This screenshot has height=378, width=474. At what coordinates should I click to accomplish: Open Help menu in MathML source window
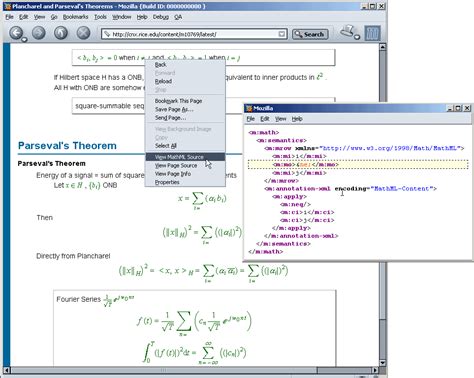tap(297, 119)
